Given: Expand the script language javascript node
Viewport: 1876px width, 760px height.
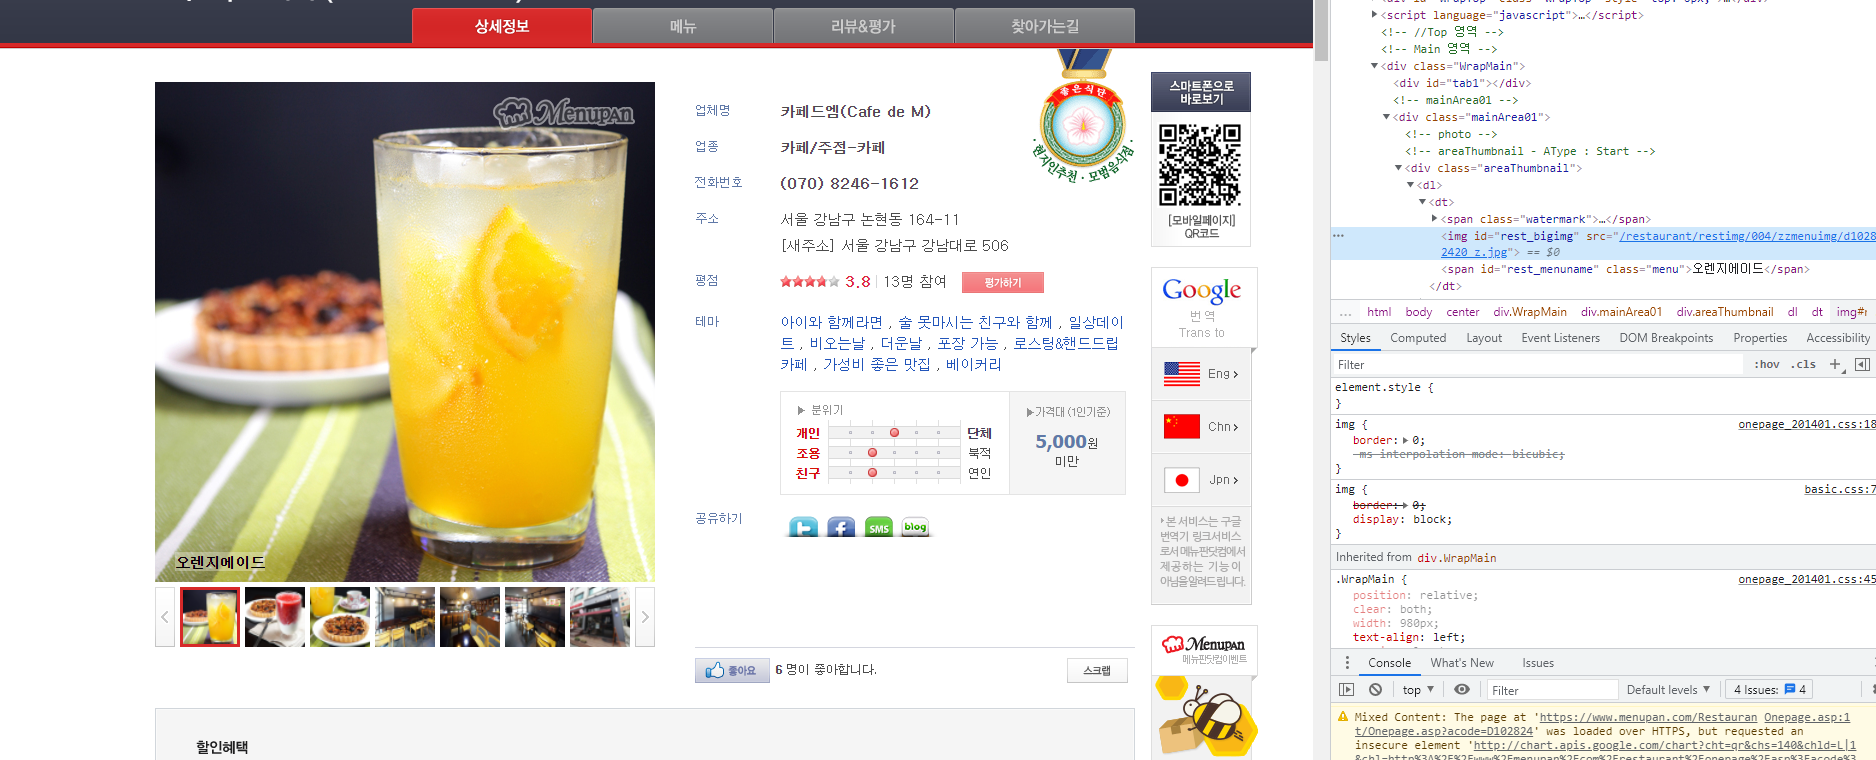Looking at the screenshot, I should point(1375,15).
